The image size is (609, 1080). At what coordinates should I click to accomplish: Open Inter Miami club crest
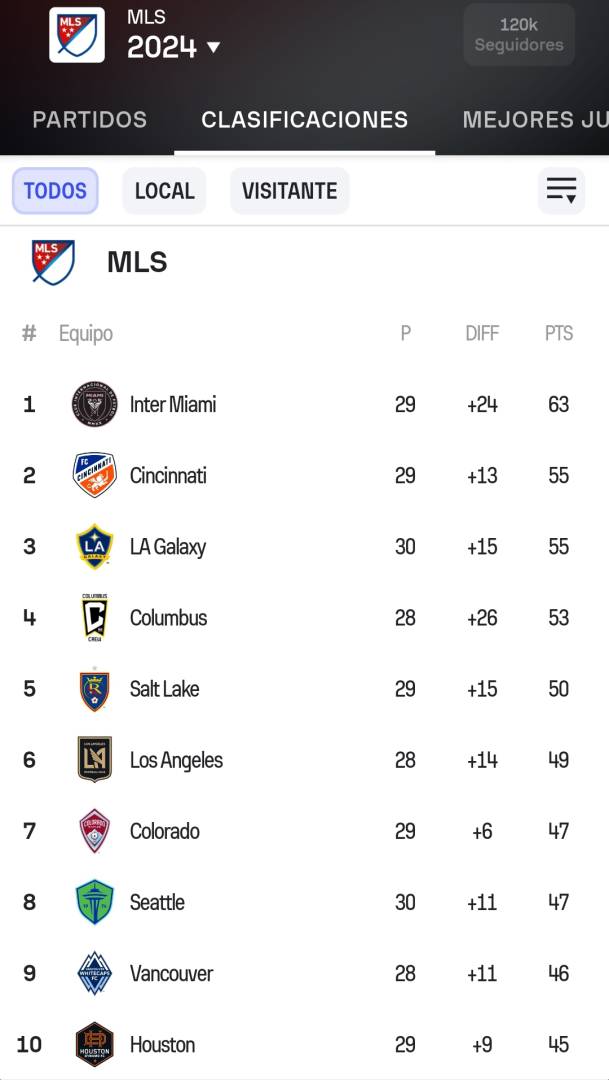[x=94, y=404]
